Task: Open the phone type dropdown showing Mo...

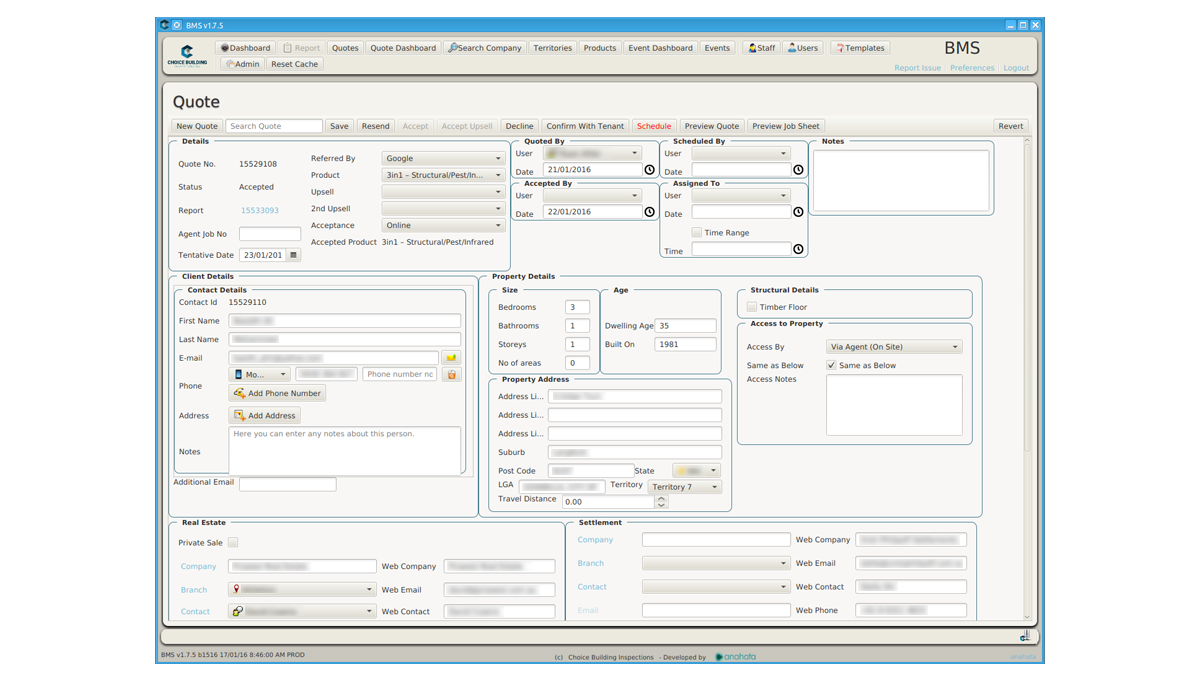Action: point(260,374)
